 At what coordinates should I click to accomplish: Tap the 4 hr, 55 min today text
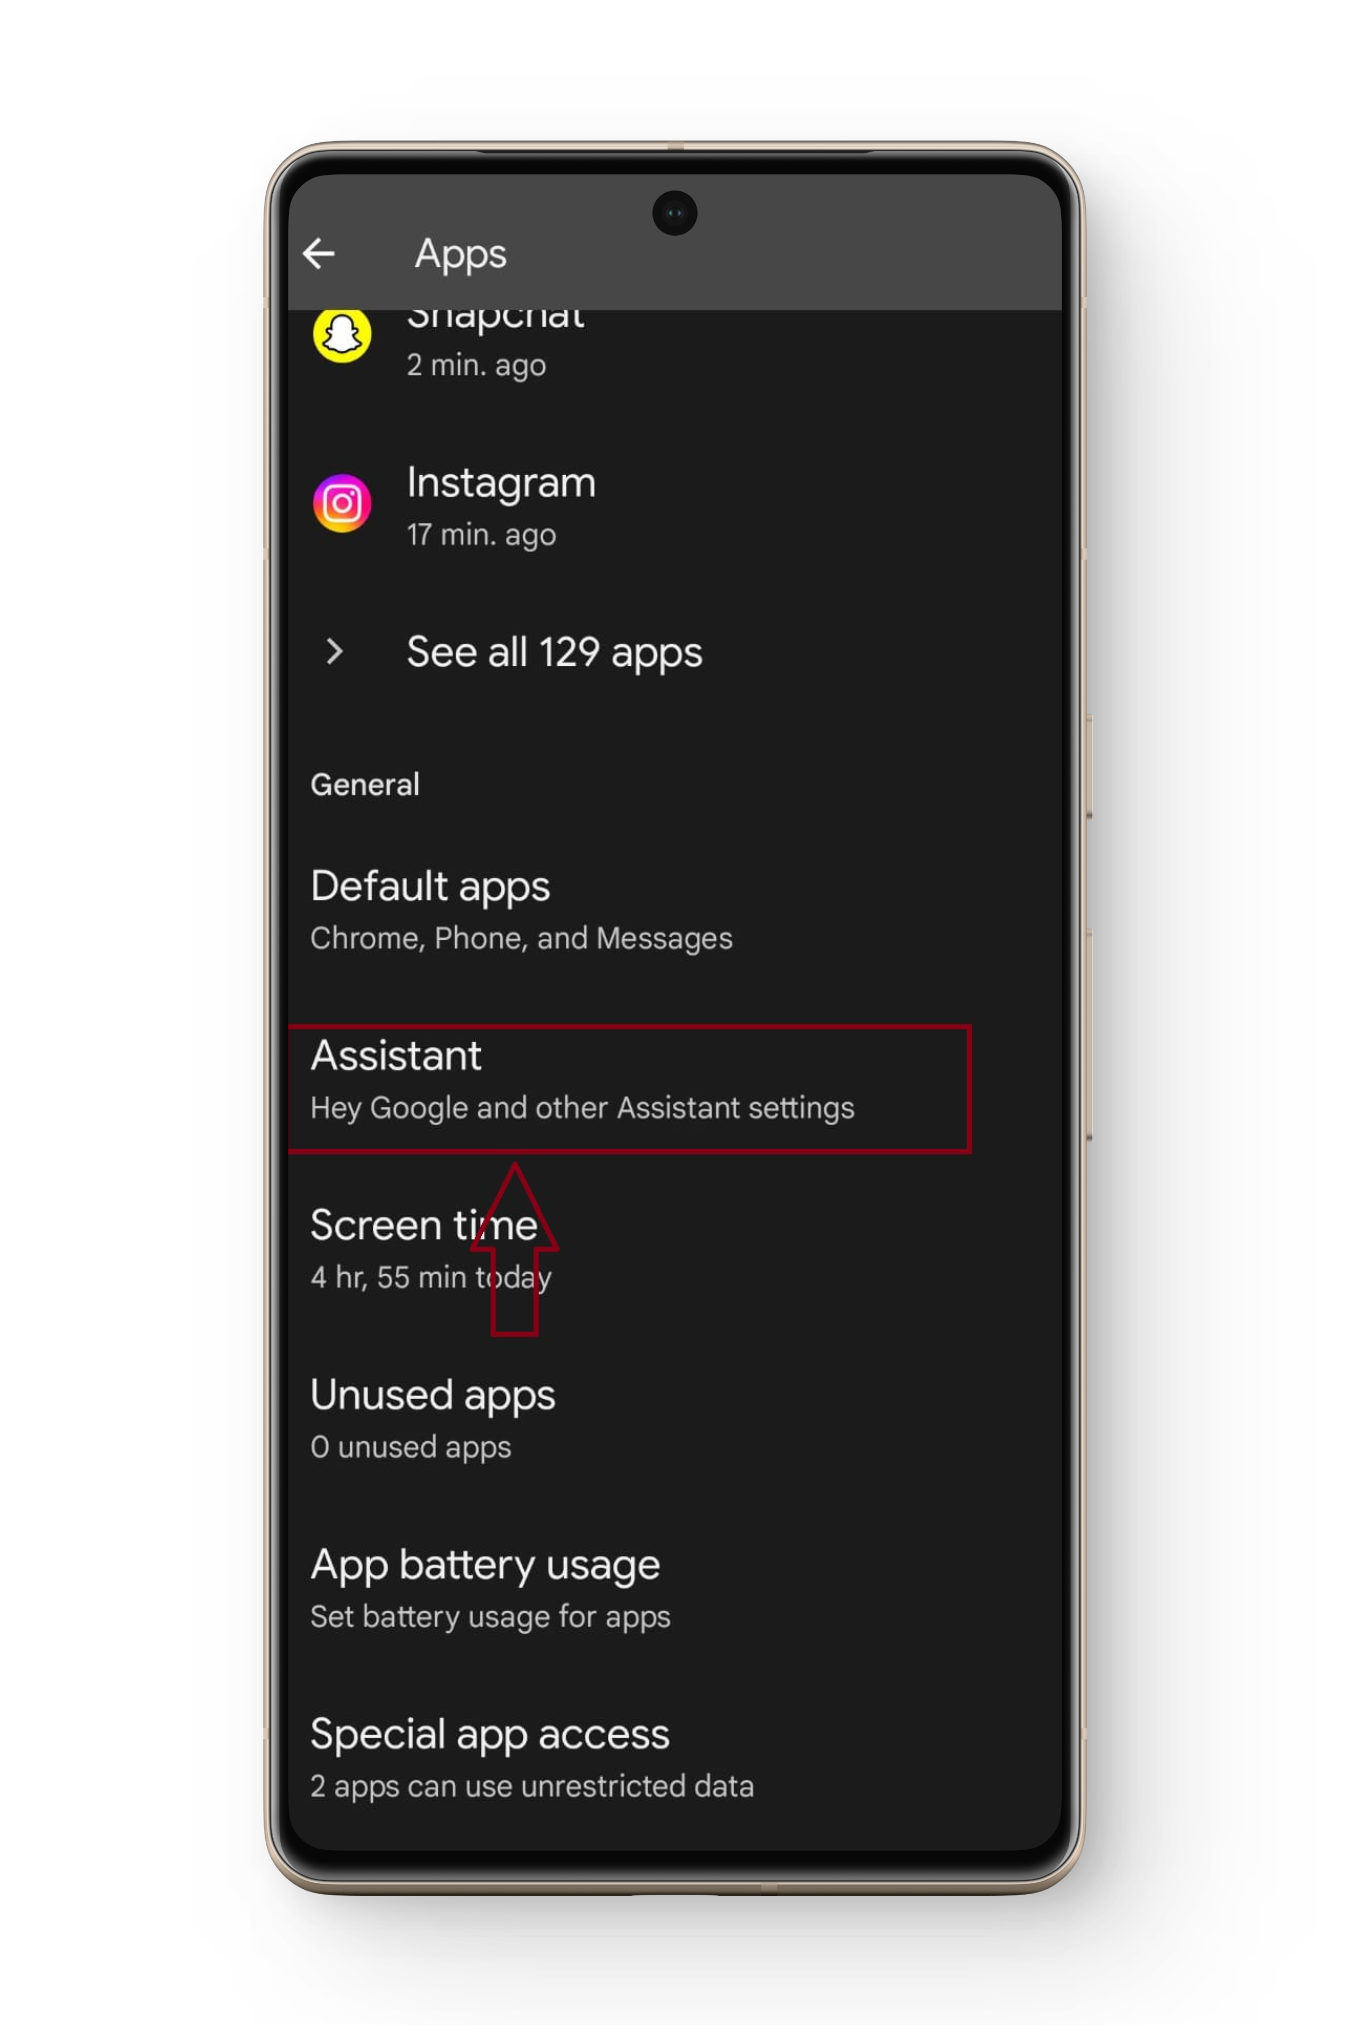click(x=431, y=1277)
